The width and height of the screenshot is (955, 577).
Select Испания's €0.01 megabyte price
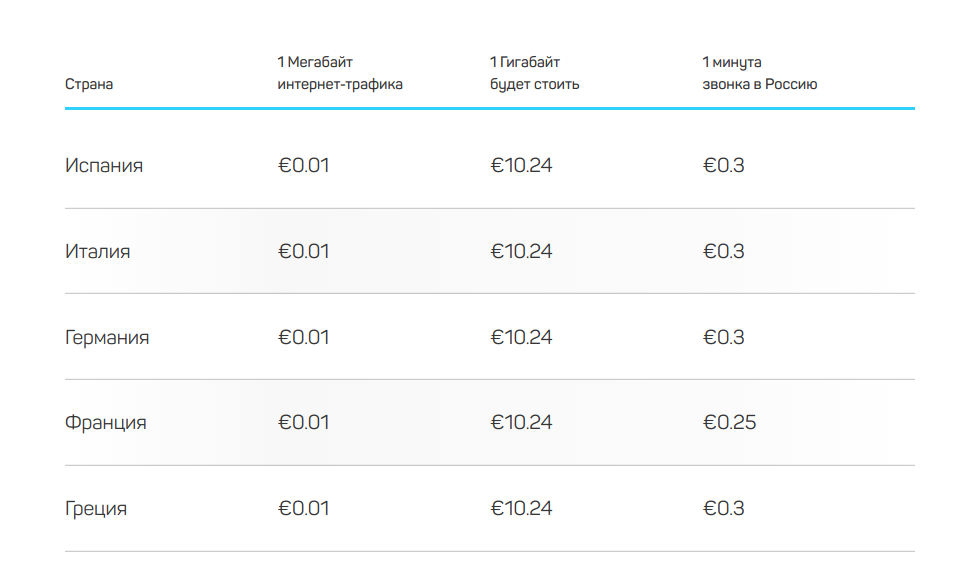coord(303,166)
